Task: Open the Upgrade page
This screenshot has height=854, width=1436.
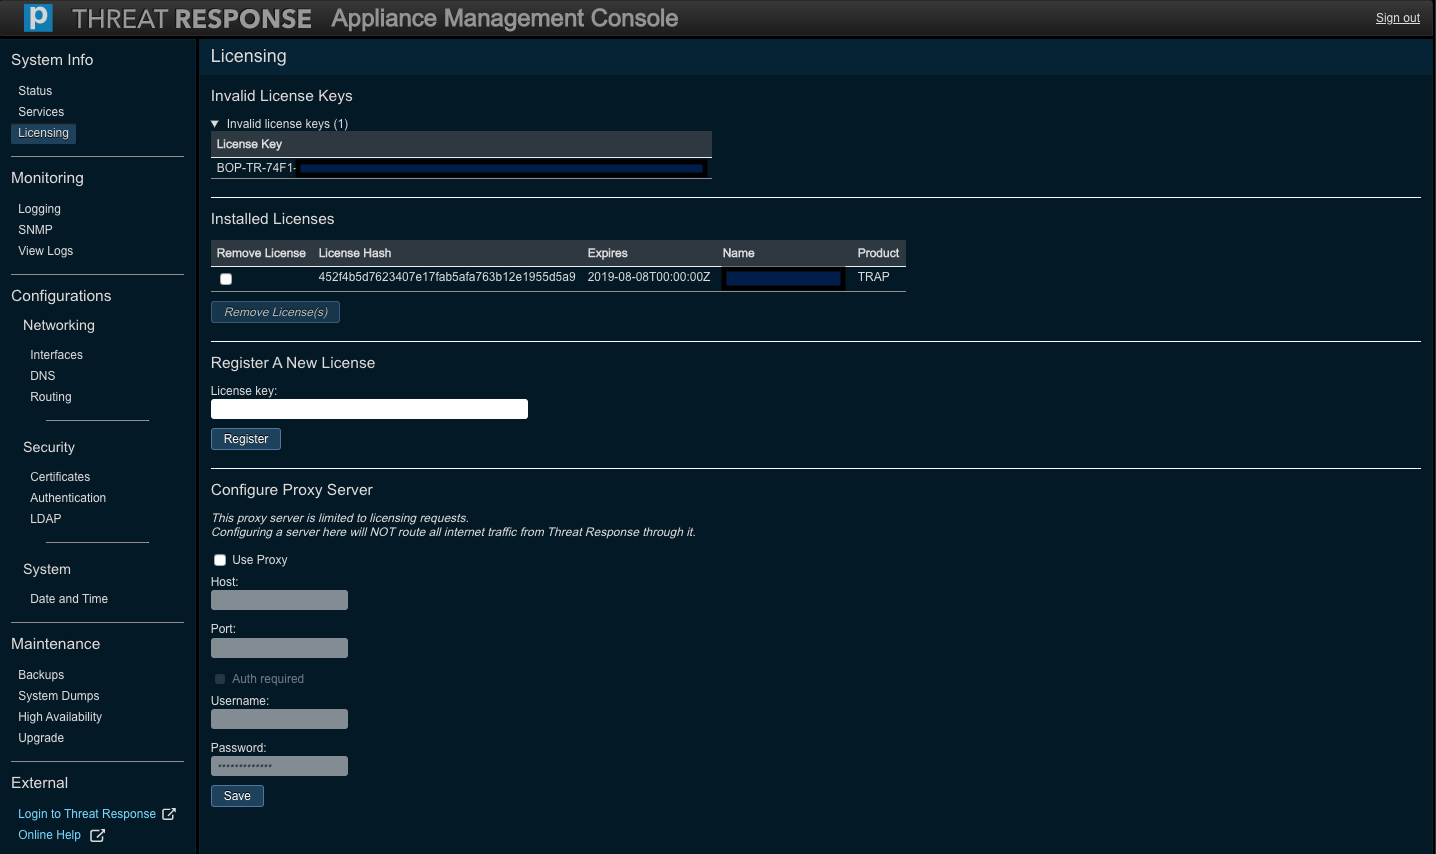Action: 41,738
